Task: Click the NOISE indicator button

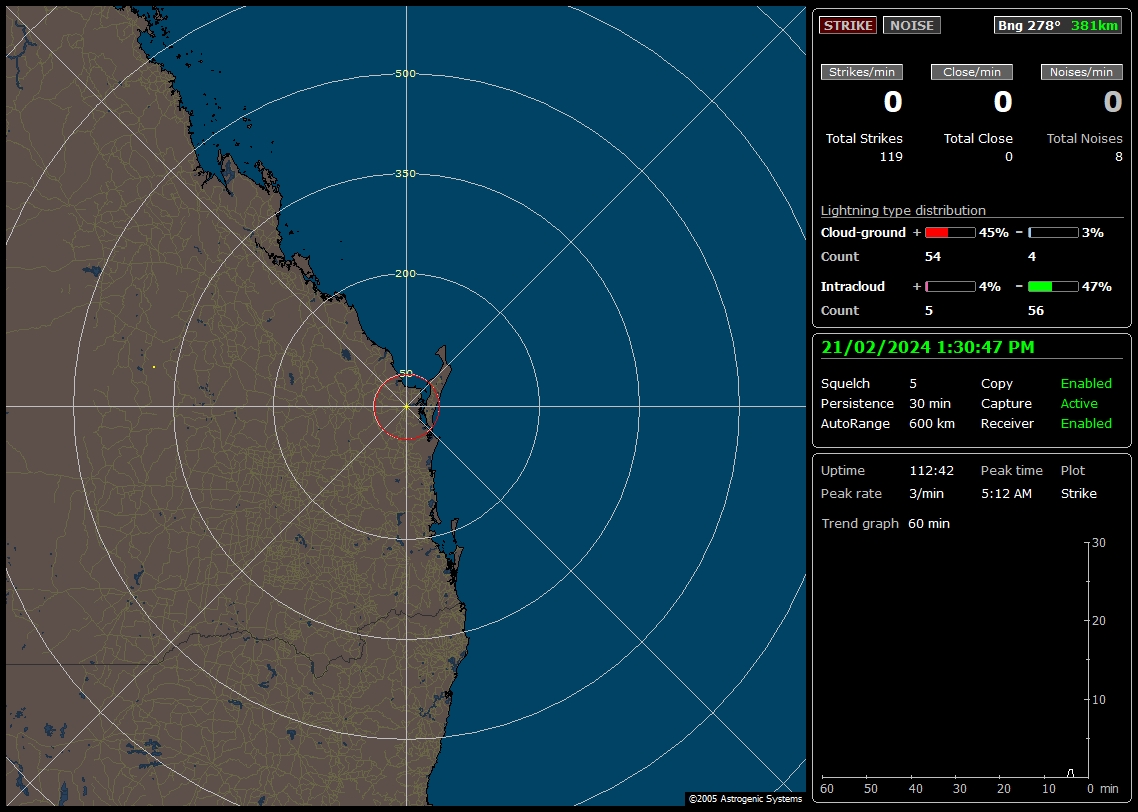Action: click(912, 25)
